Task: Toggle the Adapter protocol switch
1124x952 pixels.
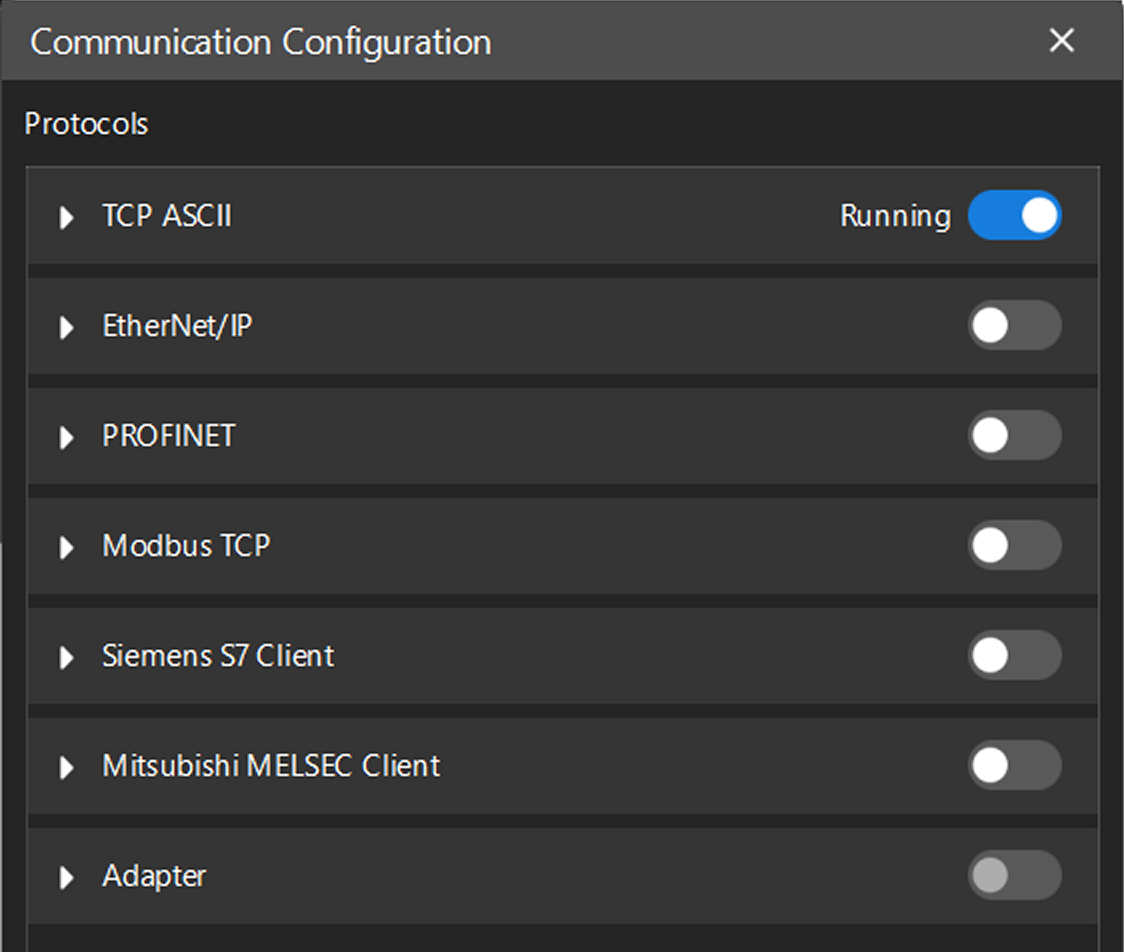Action: (x=1014, y=876)
